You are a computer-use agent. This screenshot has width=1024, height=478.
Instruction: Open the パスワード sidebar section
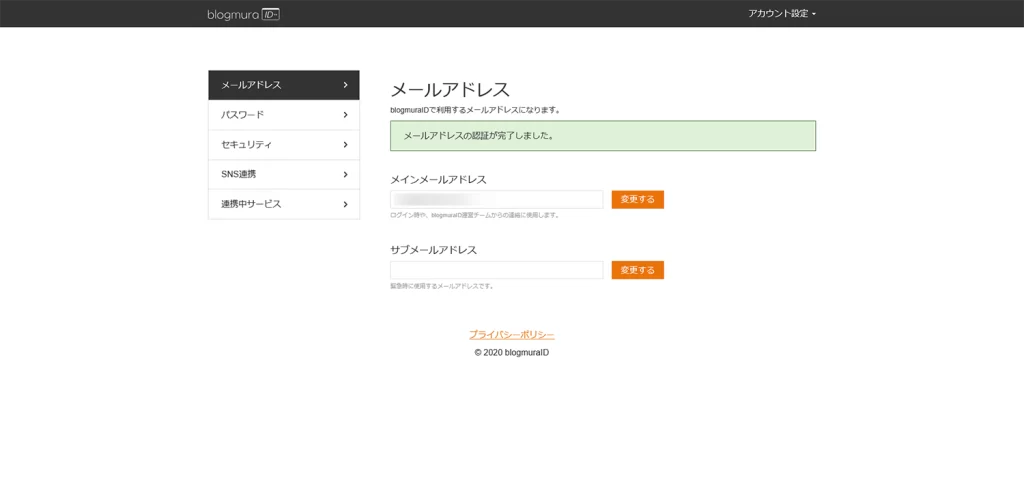tap(243, 115)
